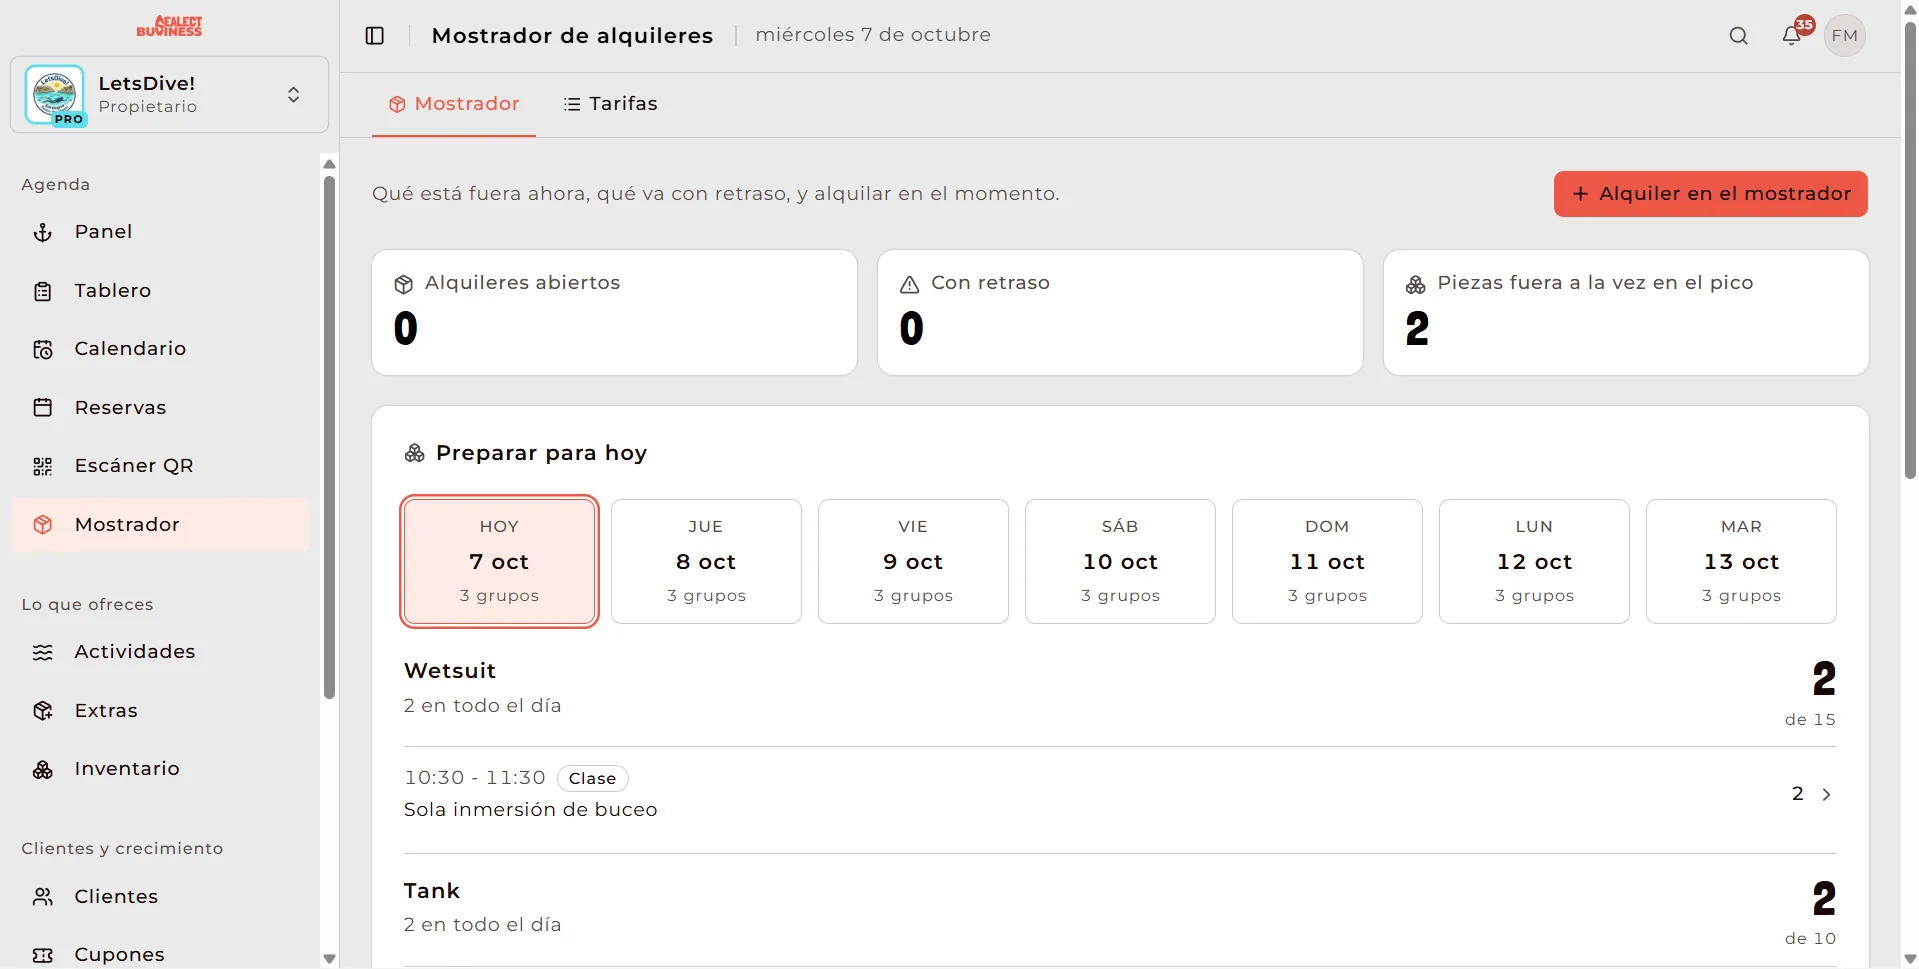Toggle the sidebar collapse icon

[x=375, y=36]
